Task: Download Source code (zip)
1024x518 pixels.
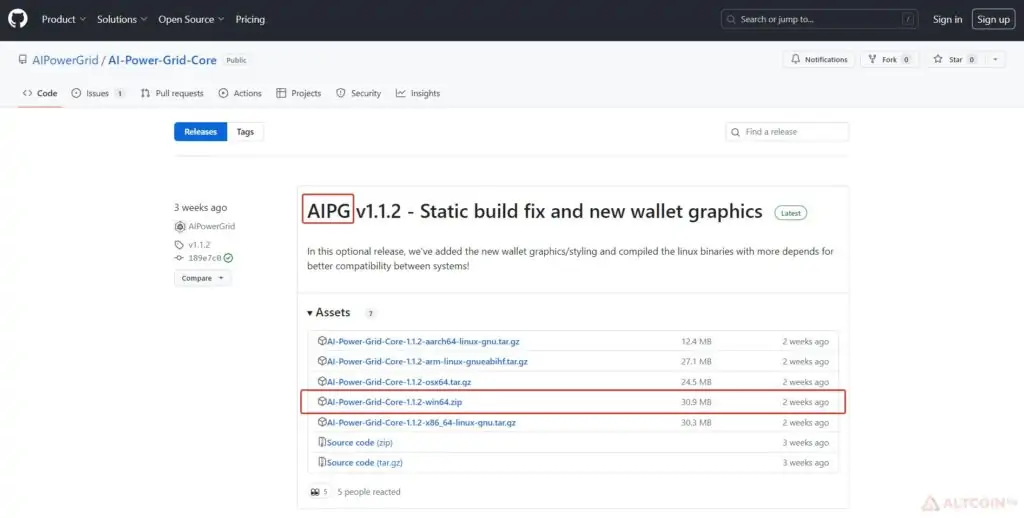Action: pyautogui.click(x=359, y=442)
